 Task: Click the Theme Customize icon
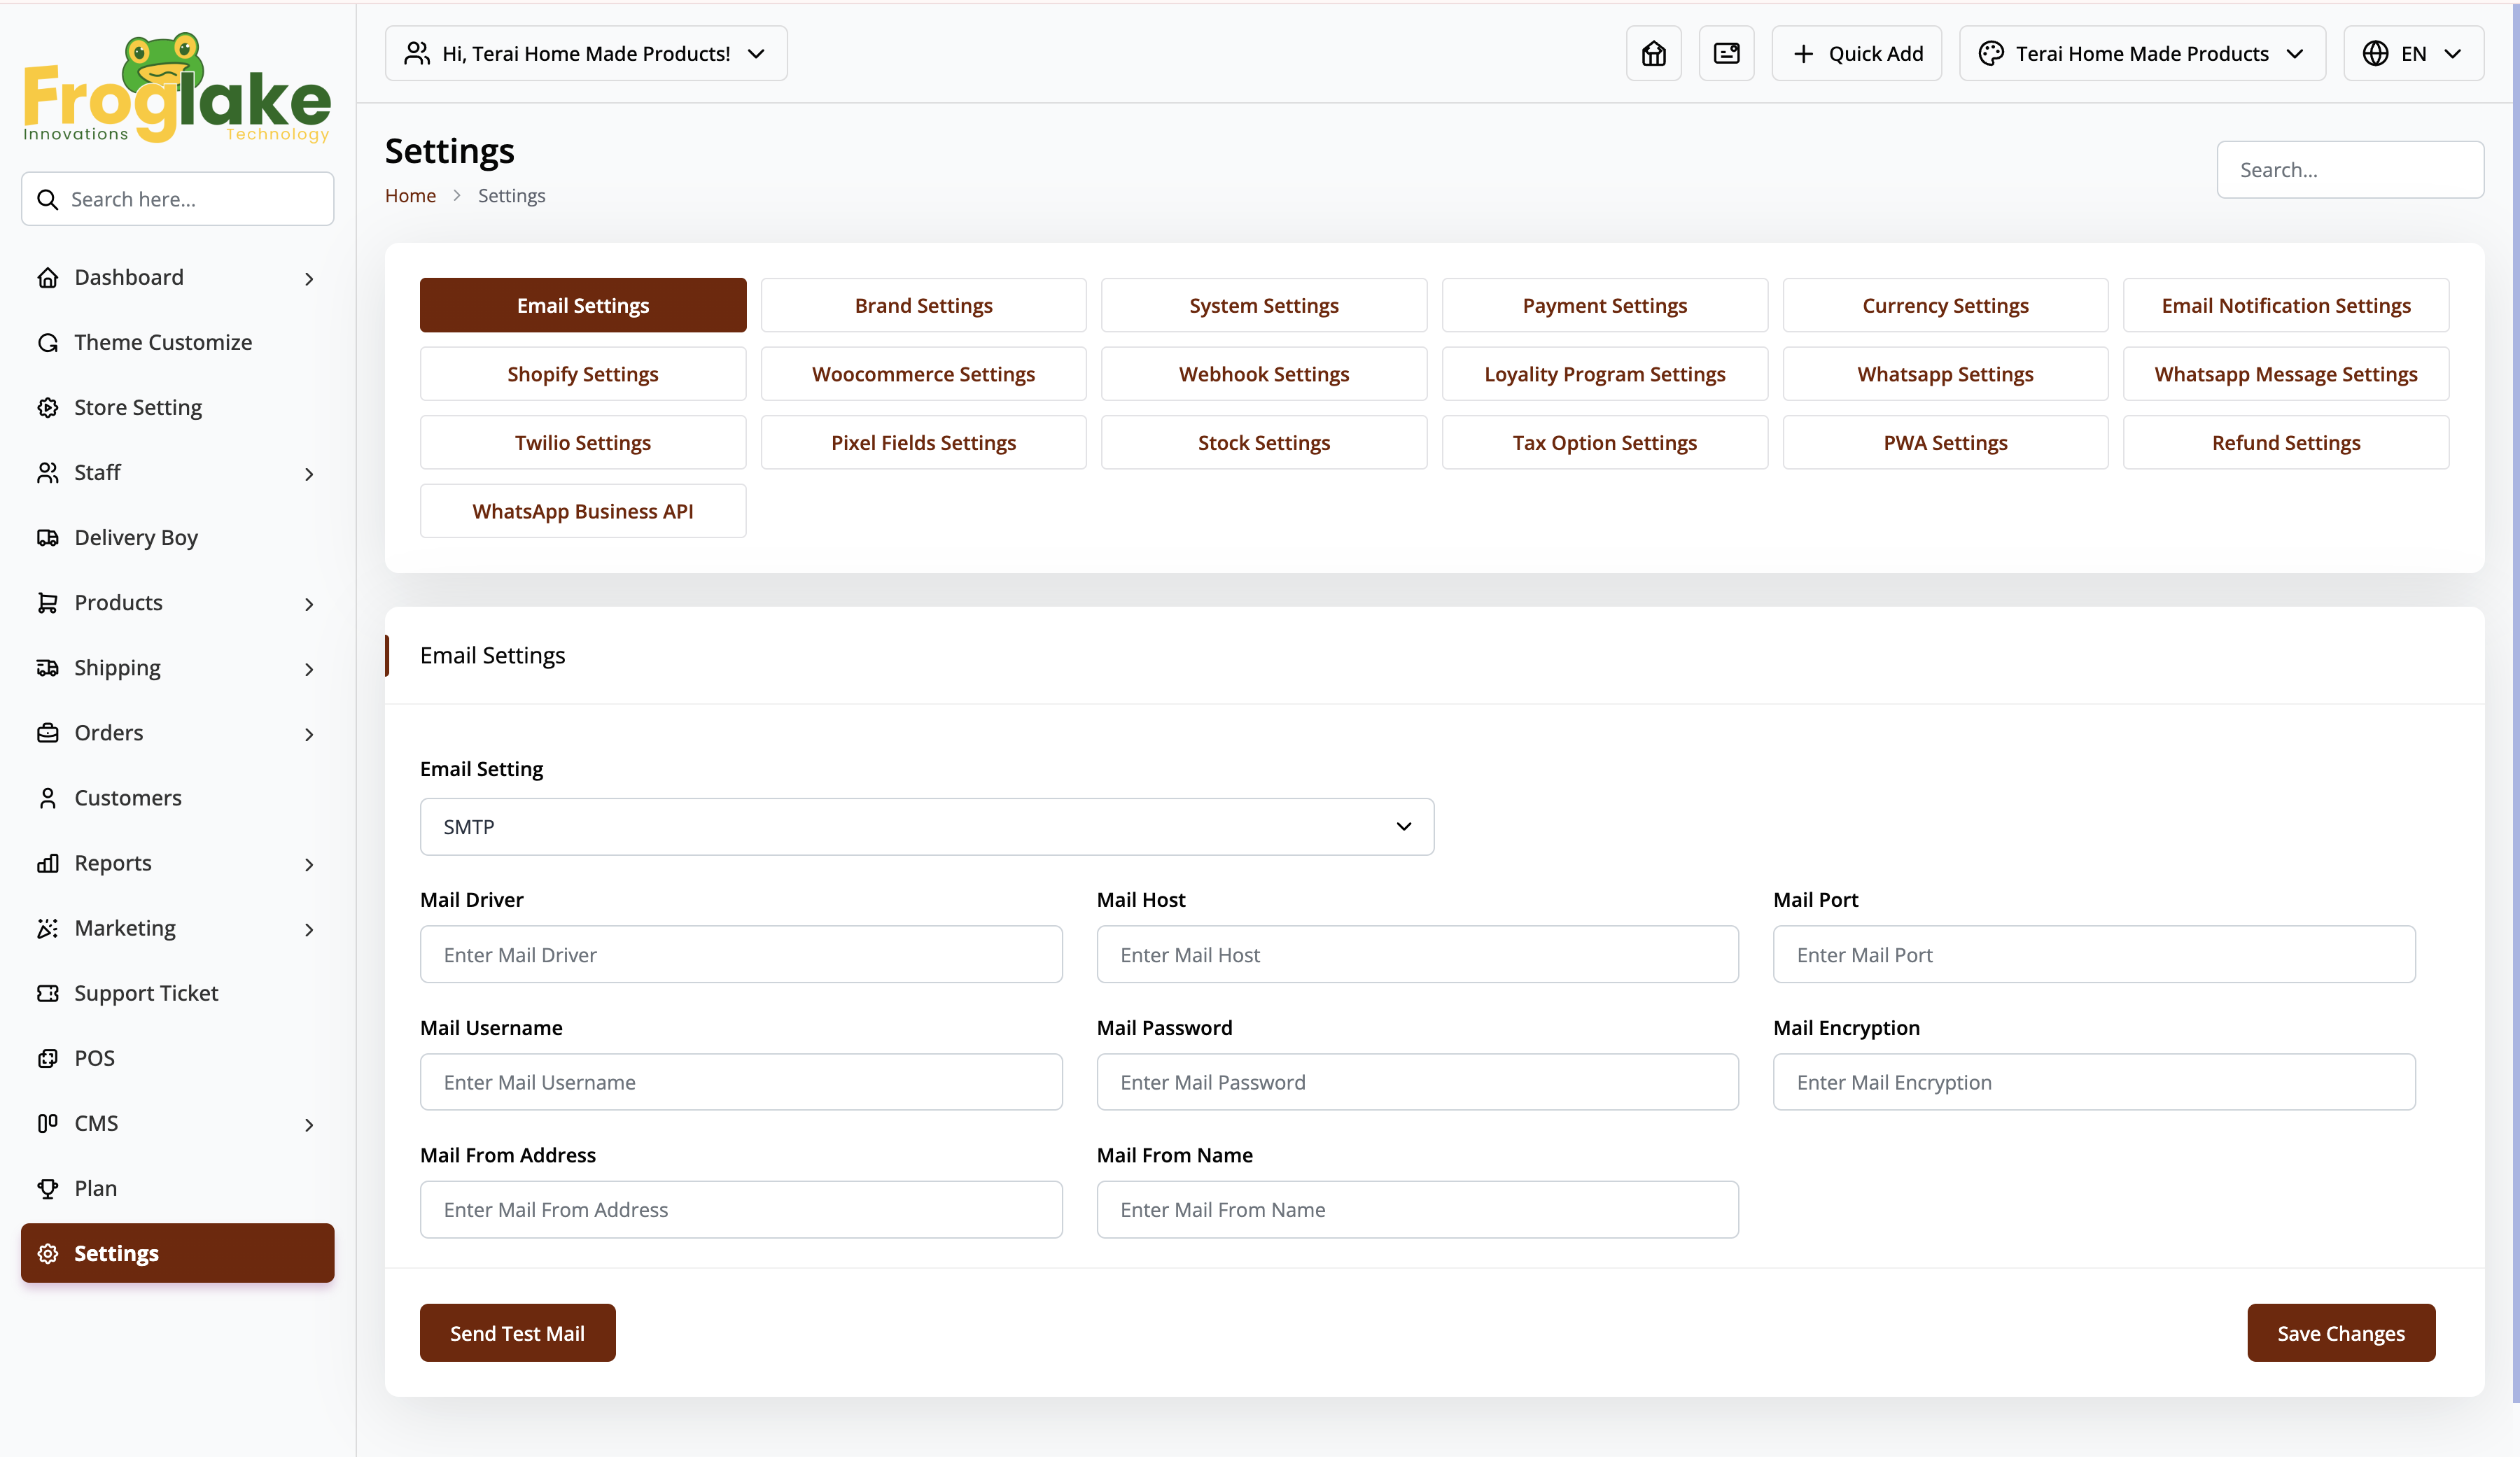47,343
